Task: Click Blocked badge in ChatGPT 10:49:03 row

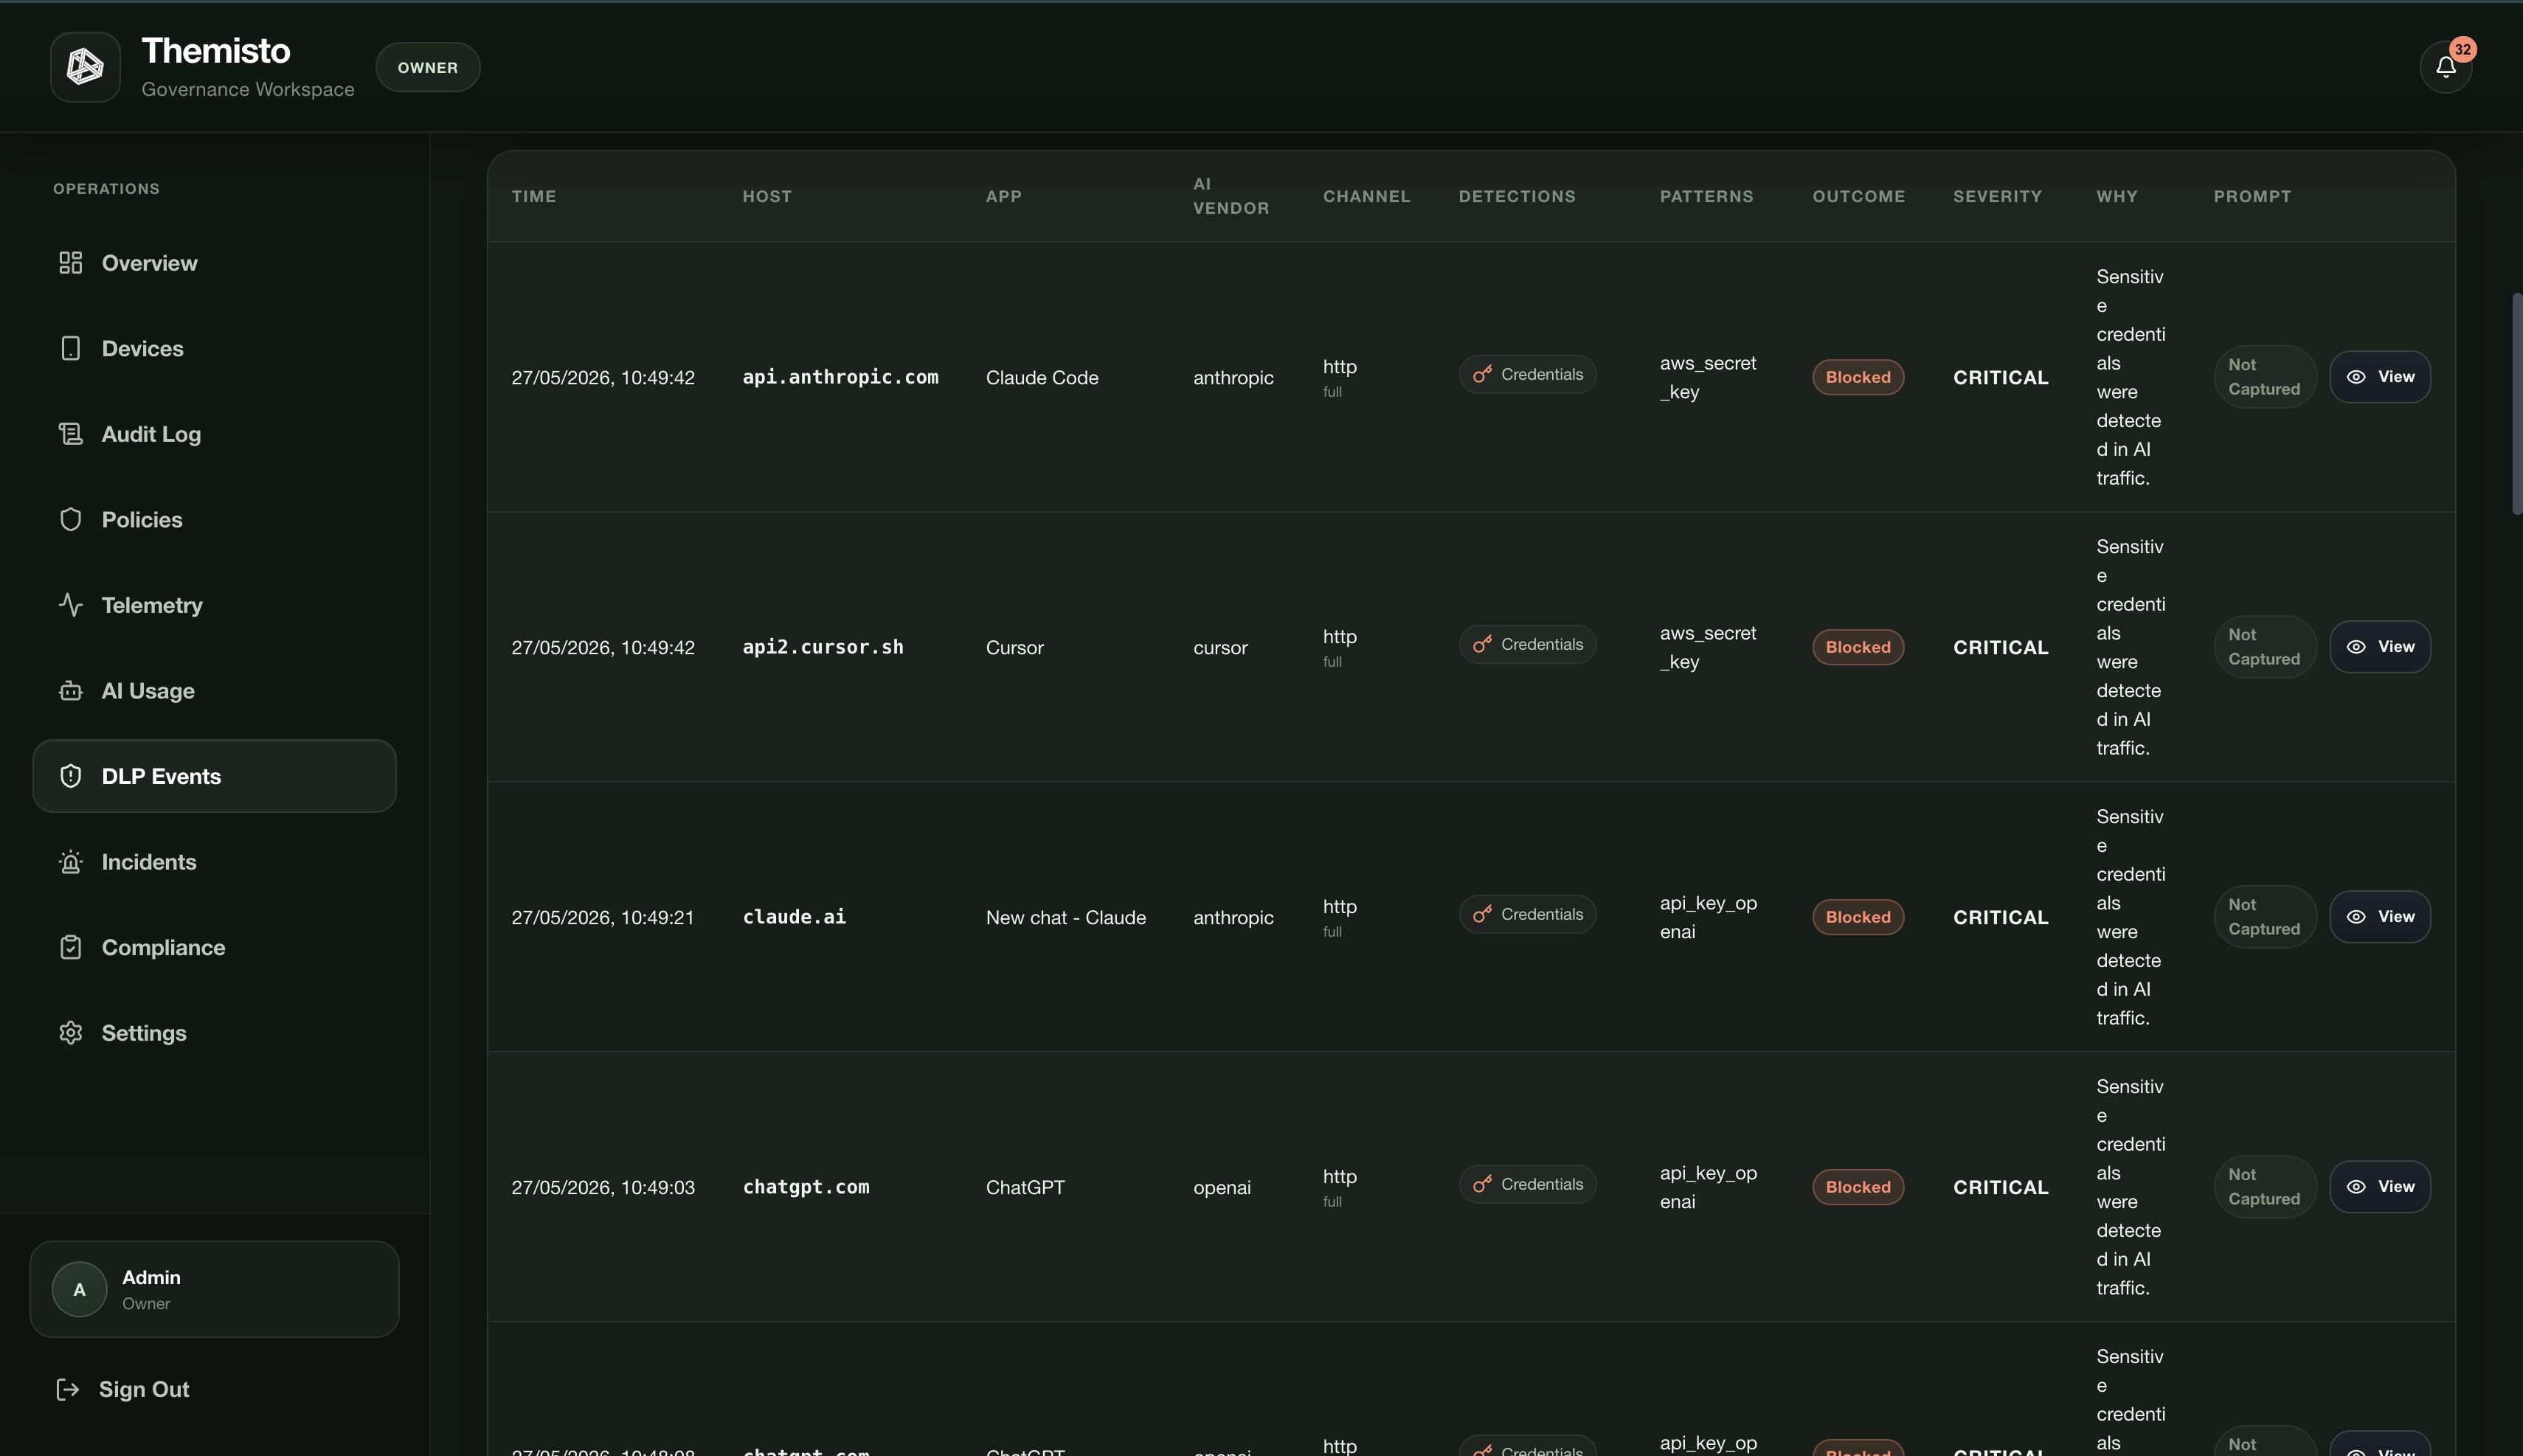Action: tap(1858, 1187)
